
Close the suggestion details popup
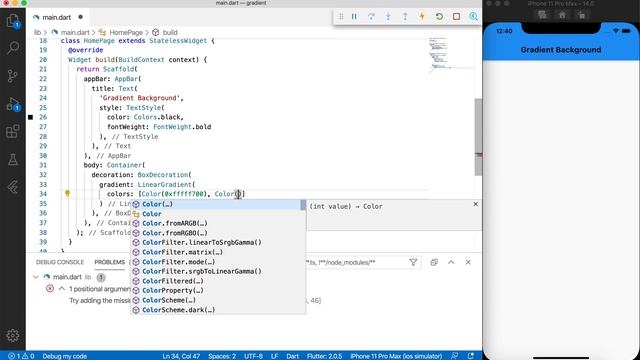pos(476,204)
